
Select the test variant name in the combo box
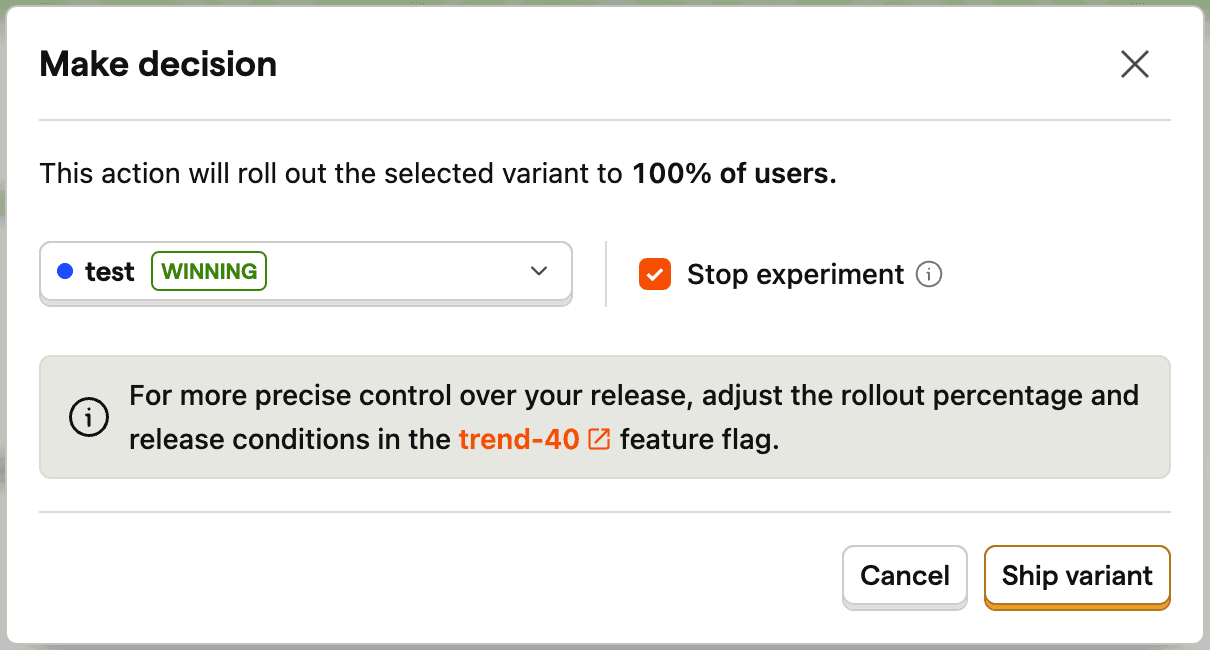(110, 271)
